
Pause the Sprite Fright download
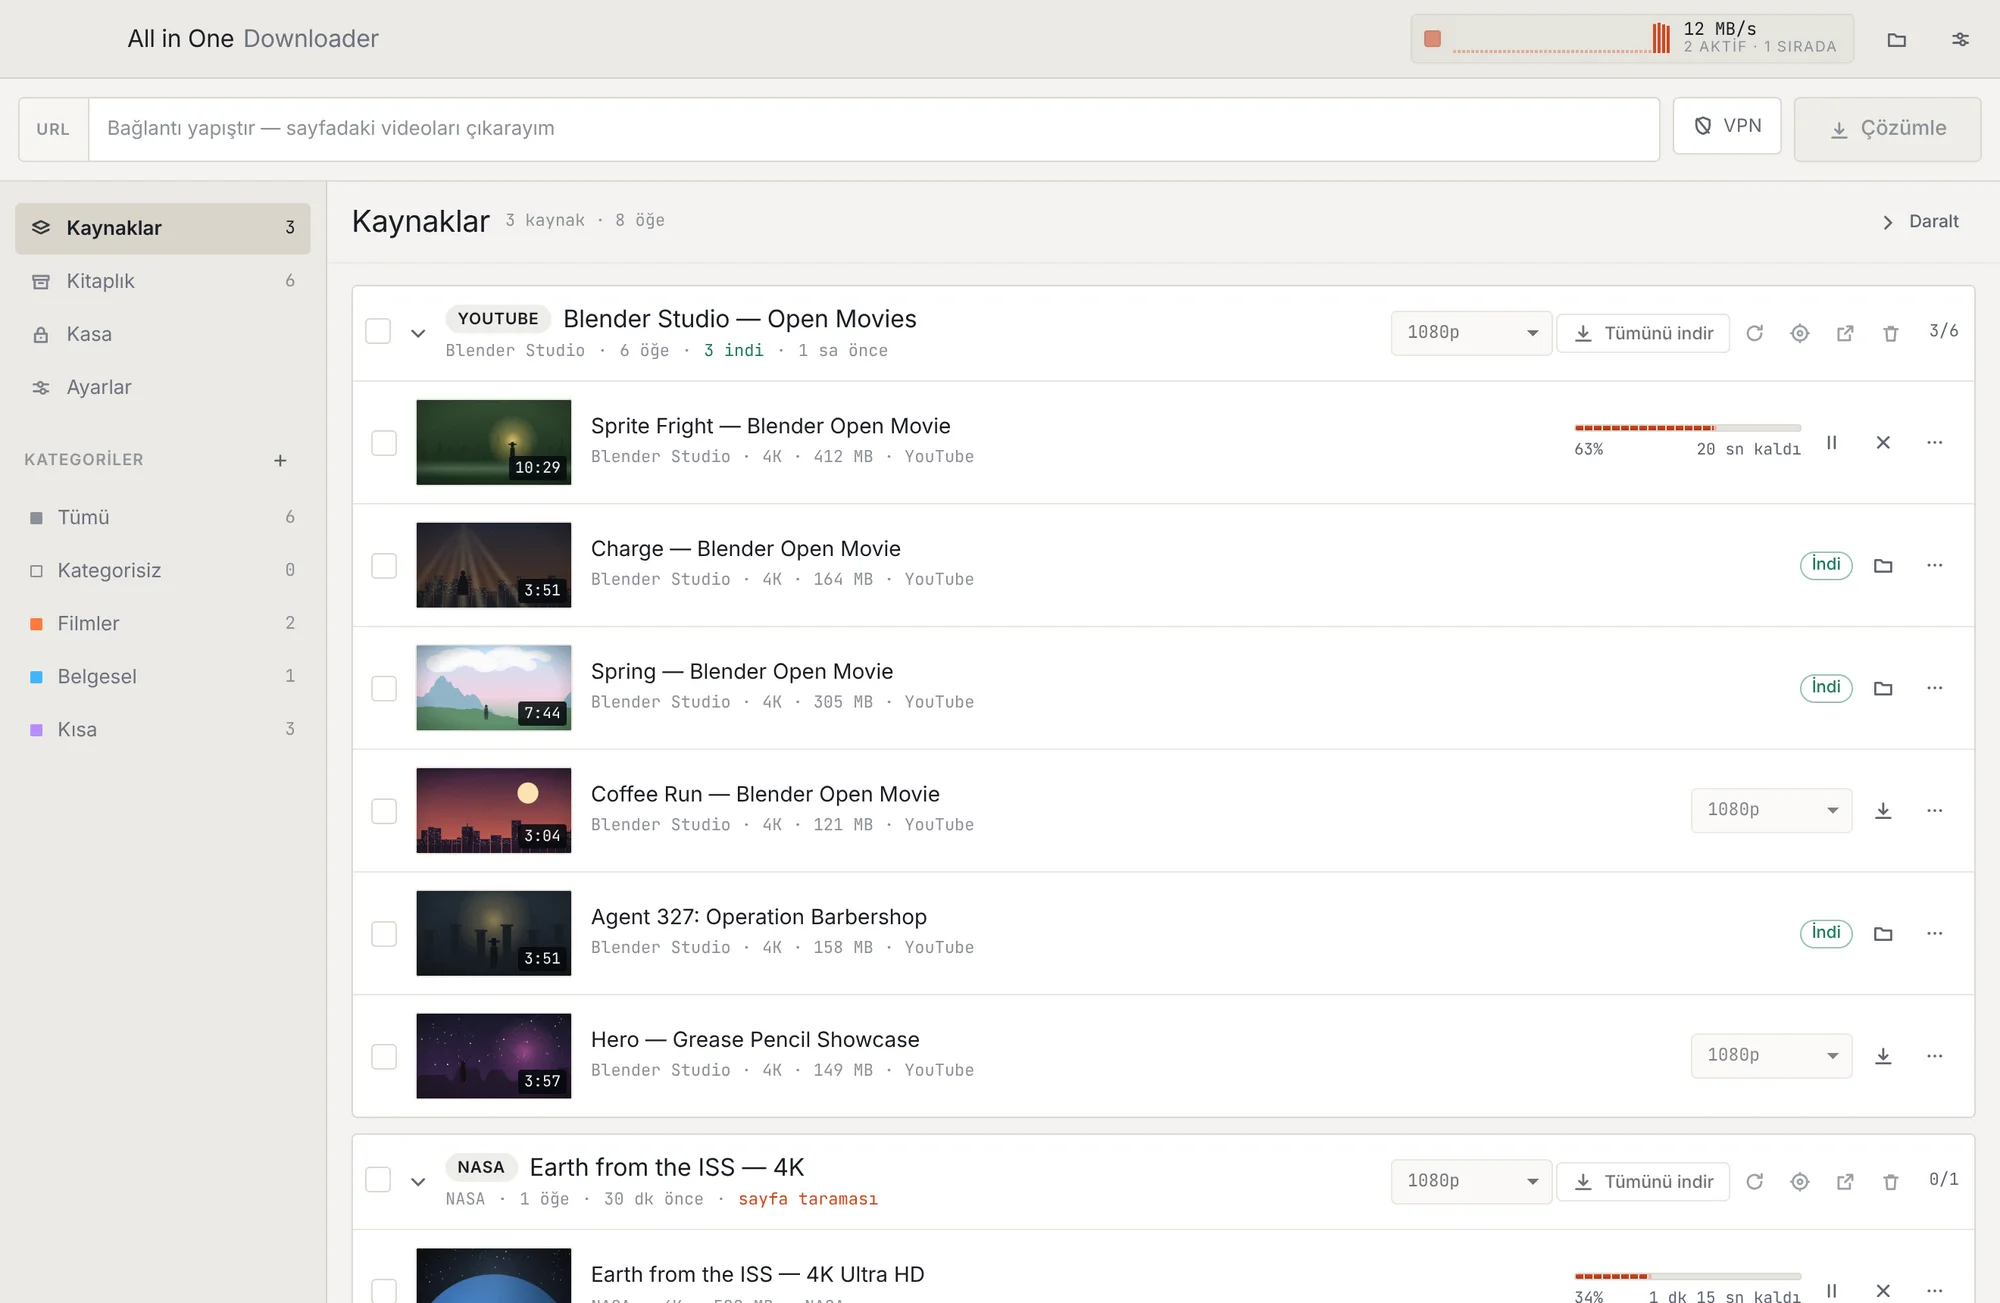click(1831, 442)
